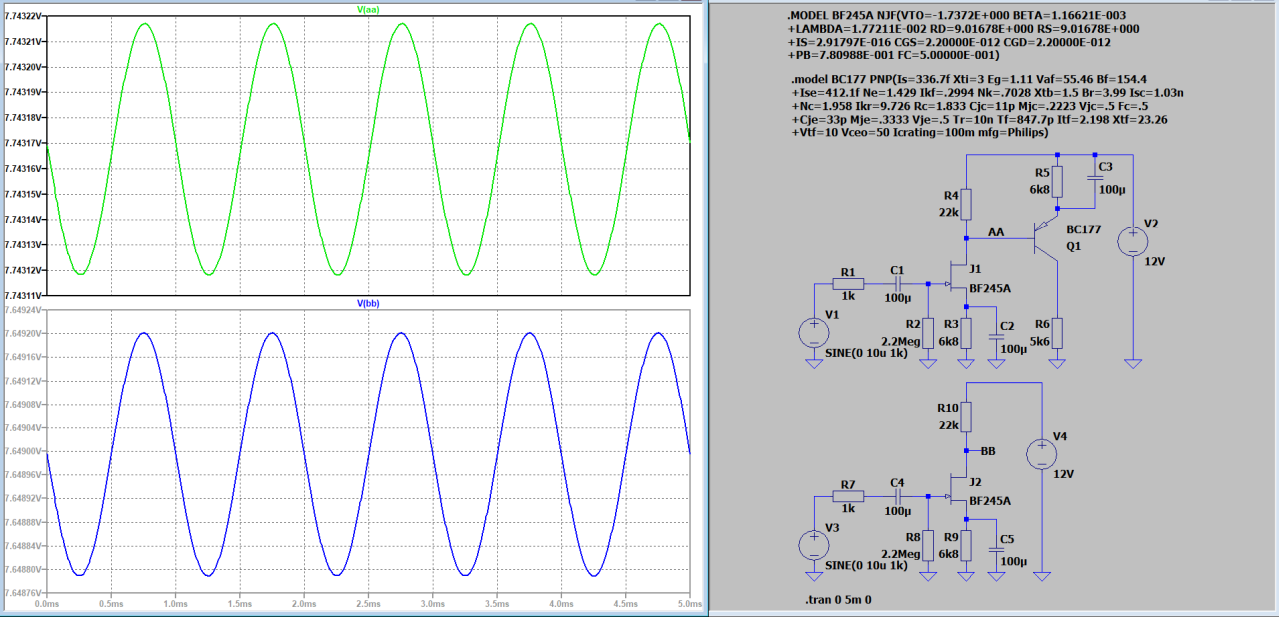
Task: Select the V3 sine source symbol
Action: coord(814,545)
